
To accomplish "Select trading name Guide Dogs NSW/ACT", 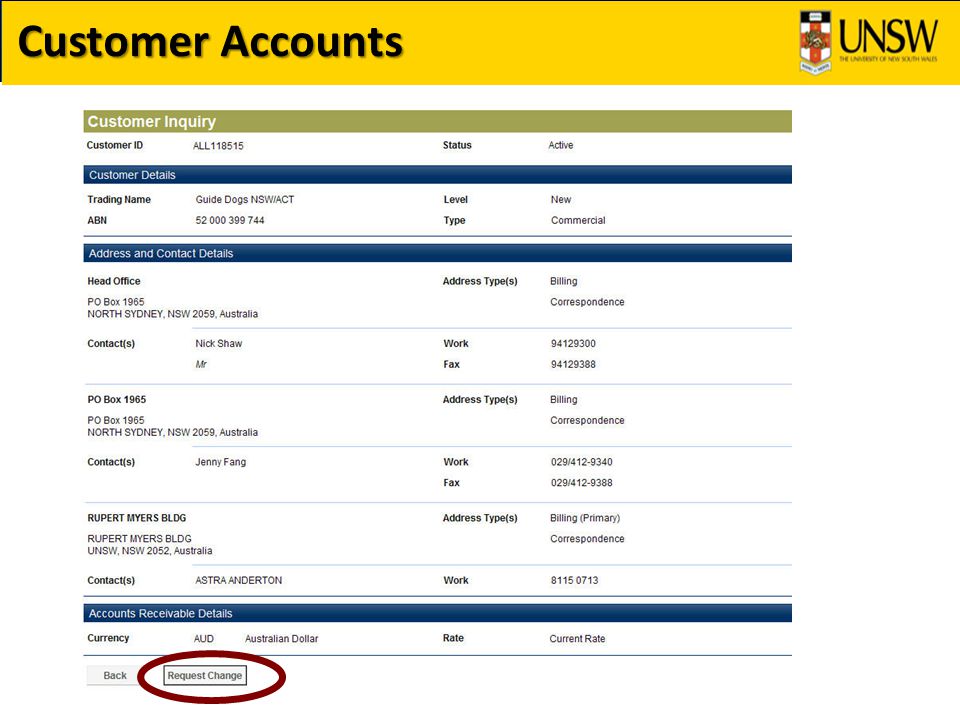I will point(245,200).
